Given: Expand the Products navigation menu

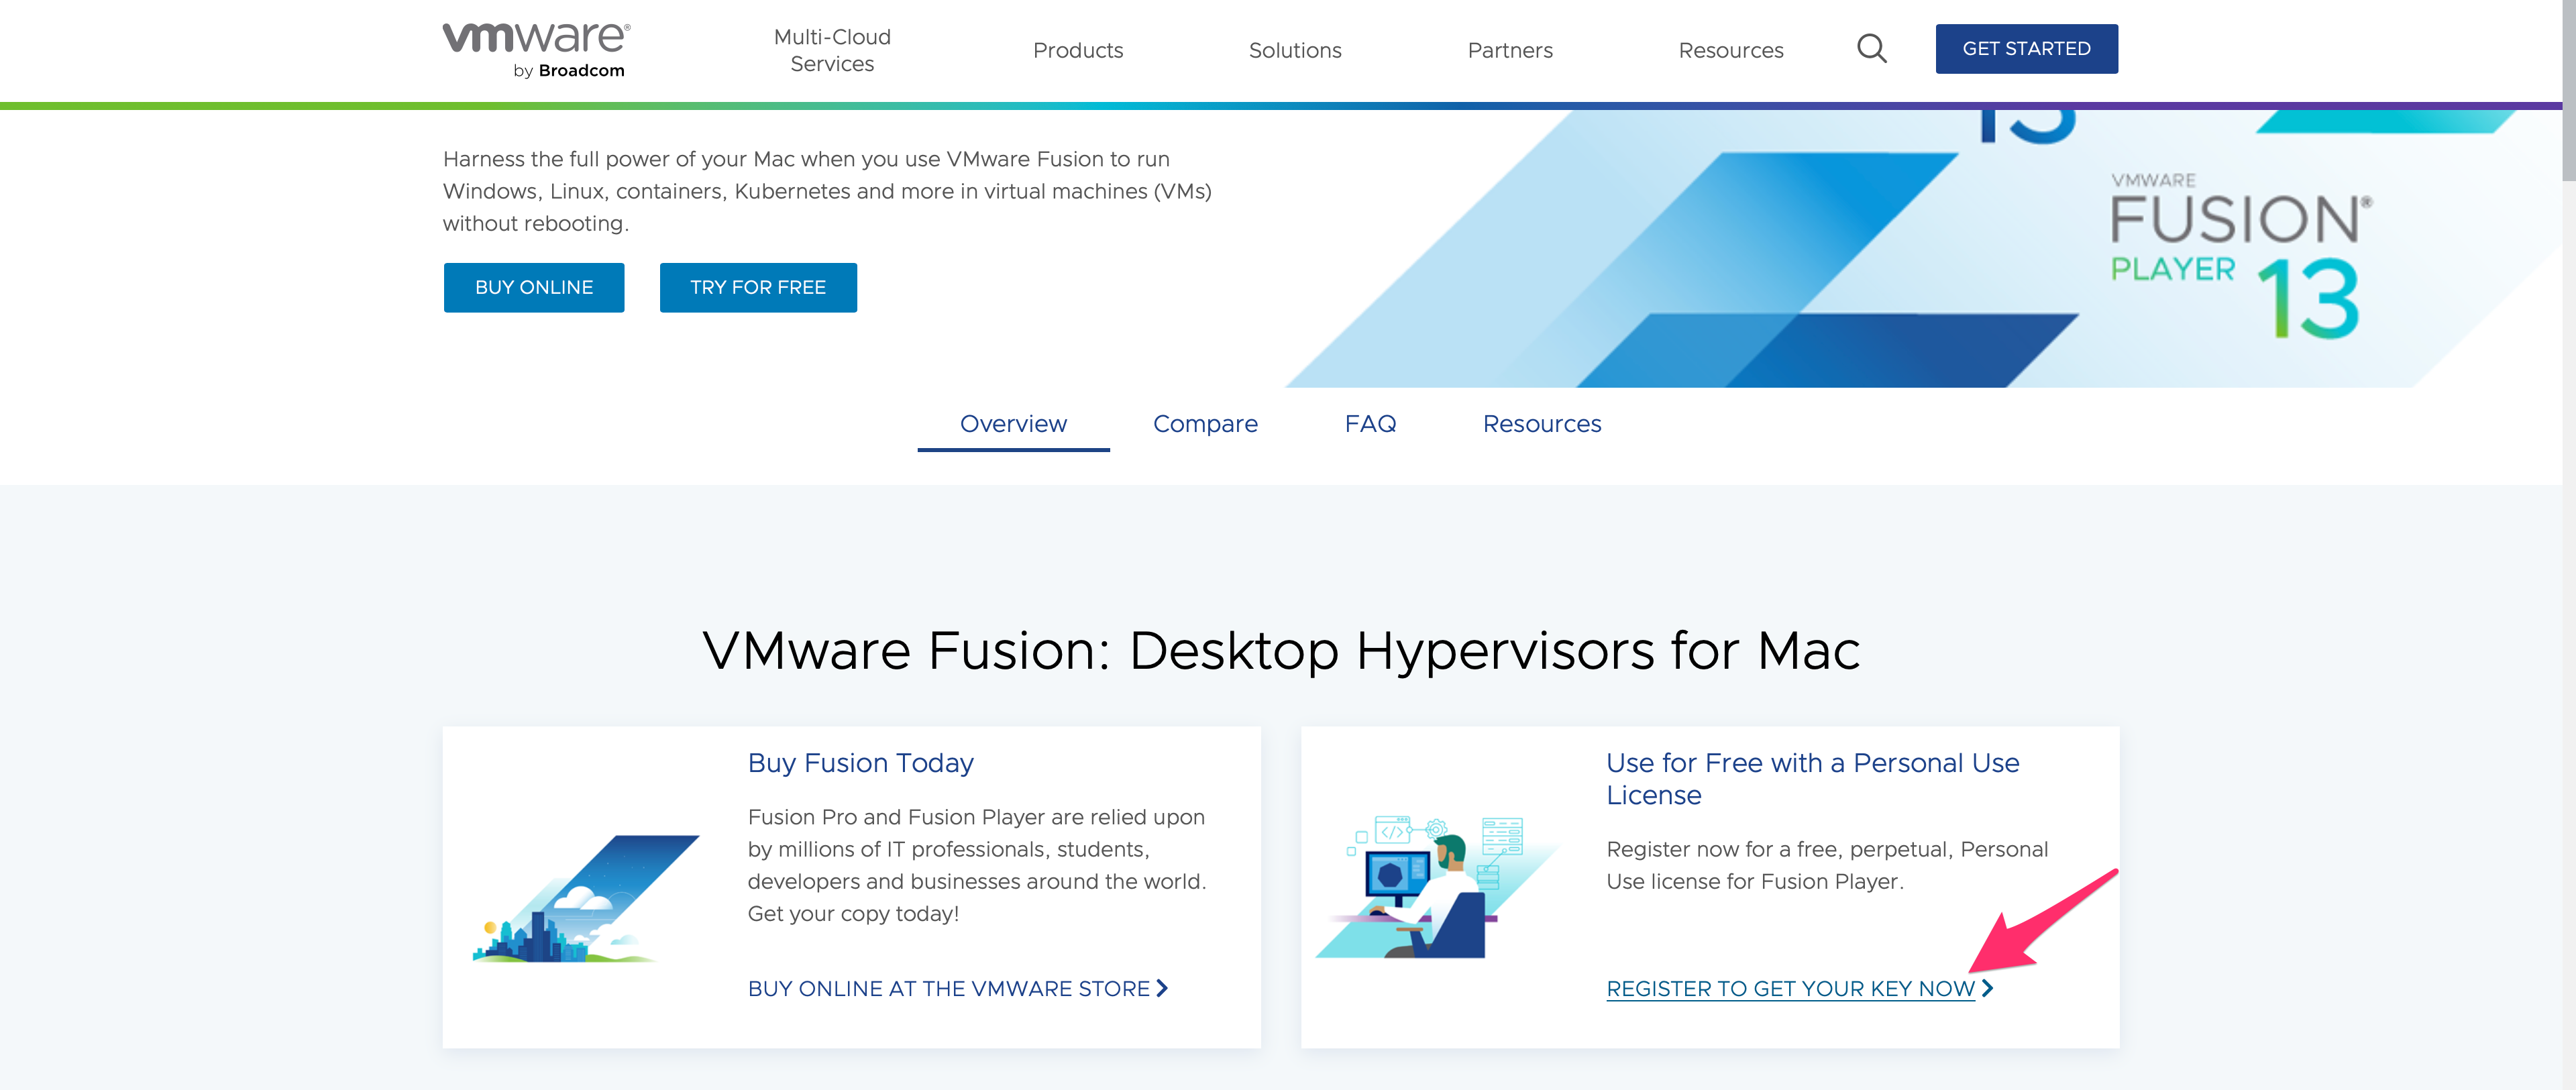Looking at the screenshot, I should pyautogui.click(x=1078, y=50).
